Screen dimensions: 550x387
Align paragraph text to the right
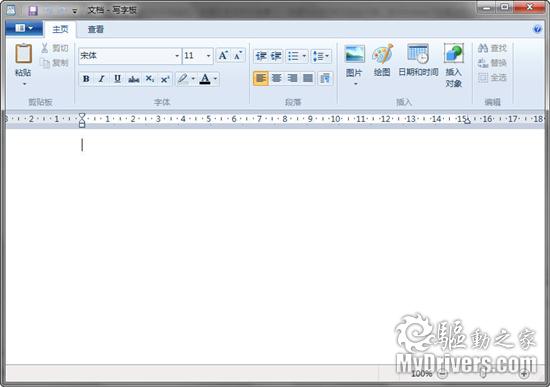pos(292,78)
